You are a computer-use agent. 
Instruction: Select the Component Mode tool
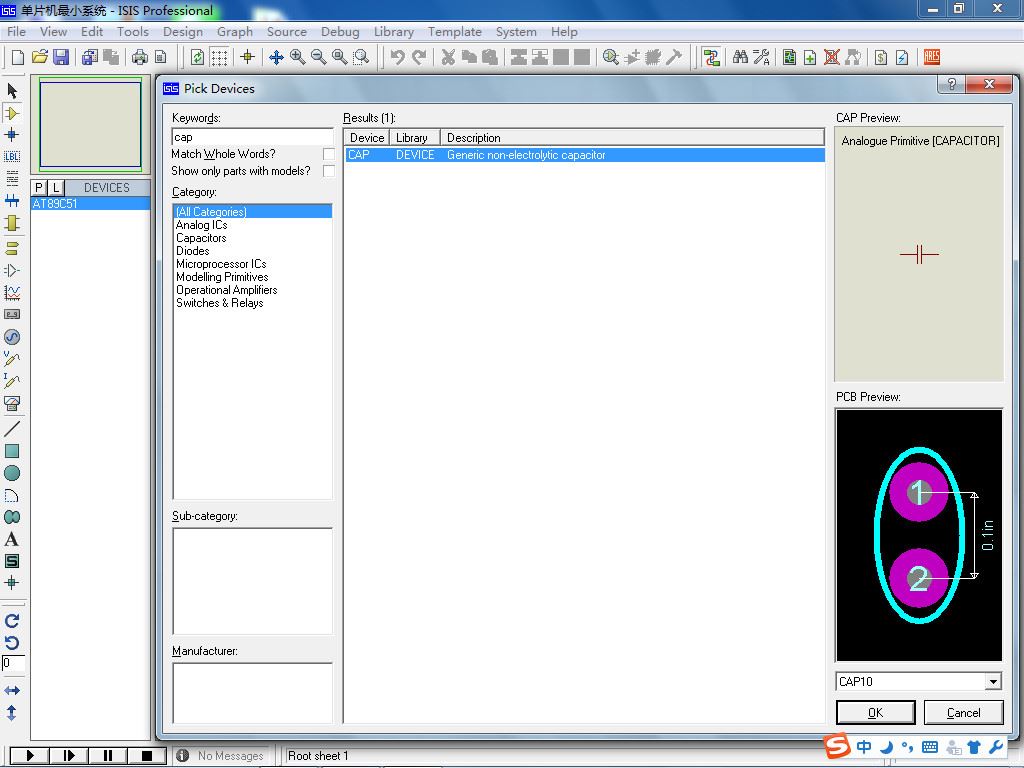[12, 113]
